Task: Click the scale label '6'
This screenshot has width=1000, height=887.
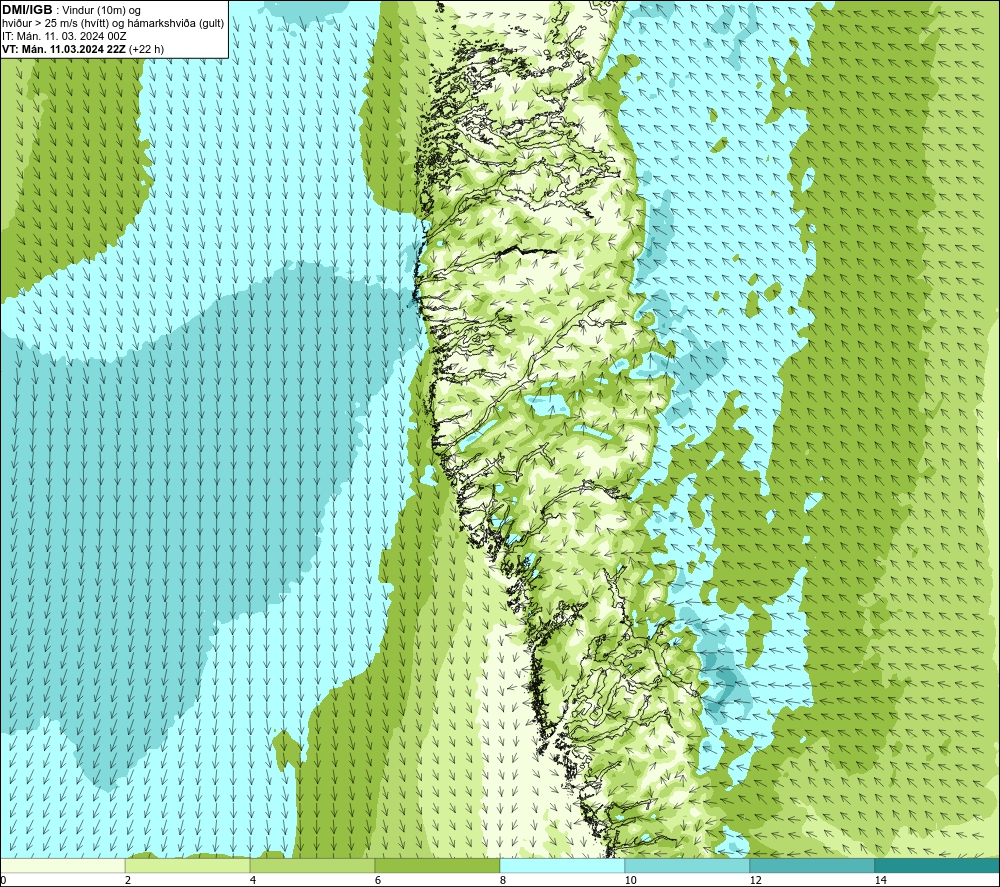Action: pyautogui.click(x=378, y=880)
